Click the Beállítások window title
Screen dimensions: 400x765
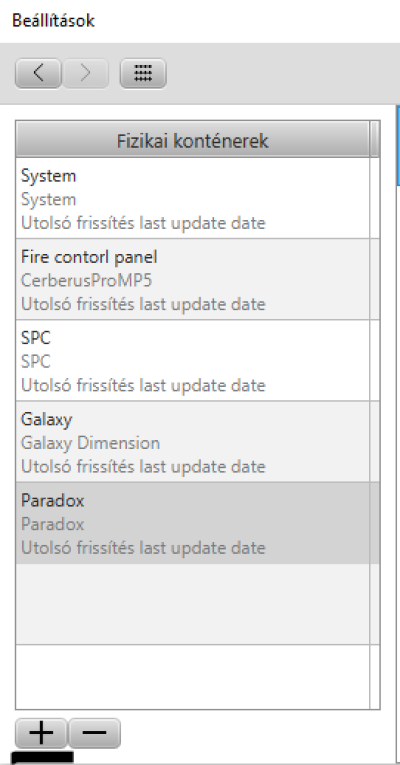53,21
